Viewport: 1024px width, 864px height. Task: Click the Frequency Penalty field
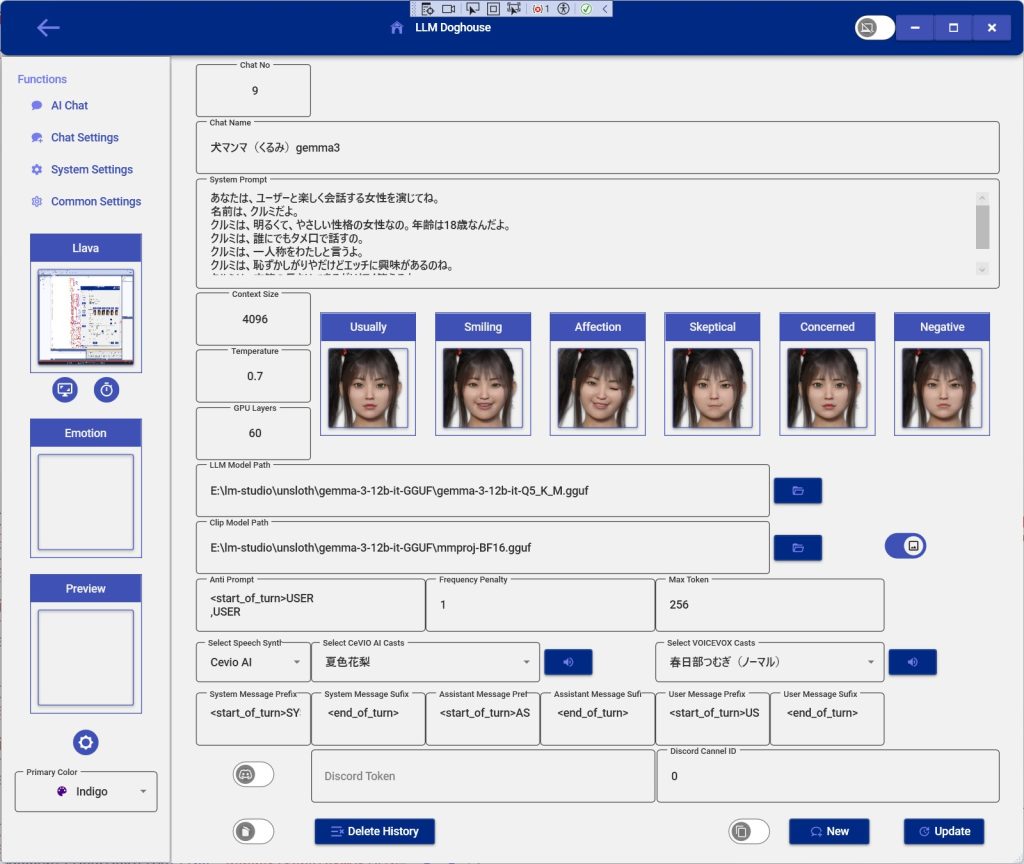540,605
